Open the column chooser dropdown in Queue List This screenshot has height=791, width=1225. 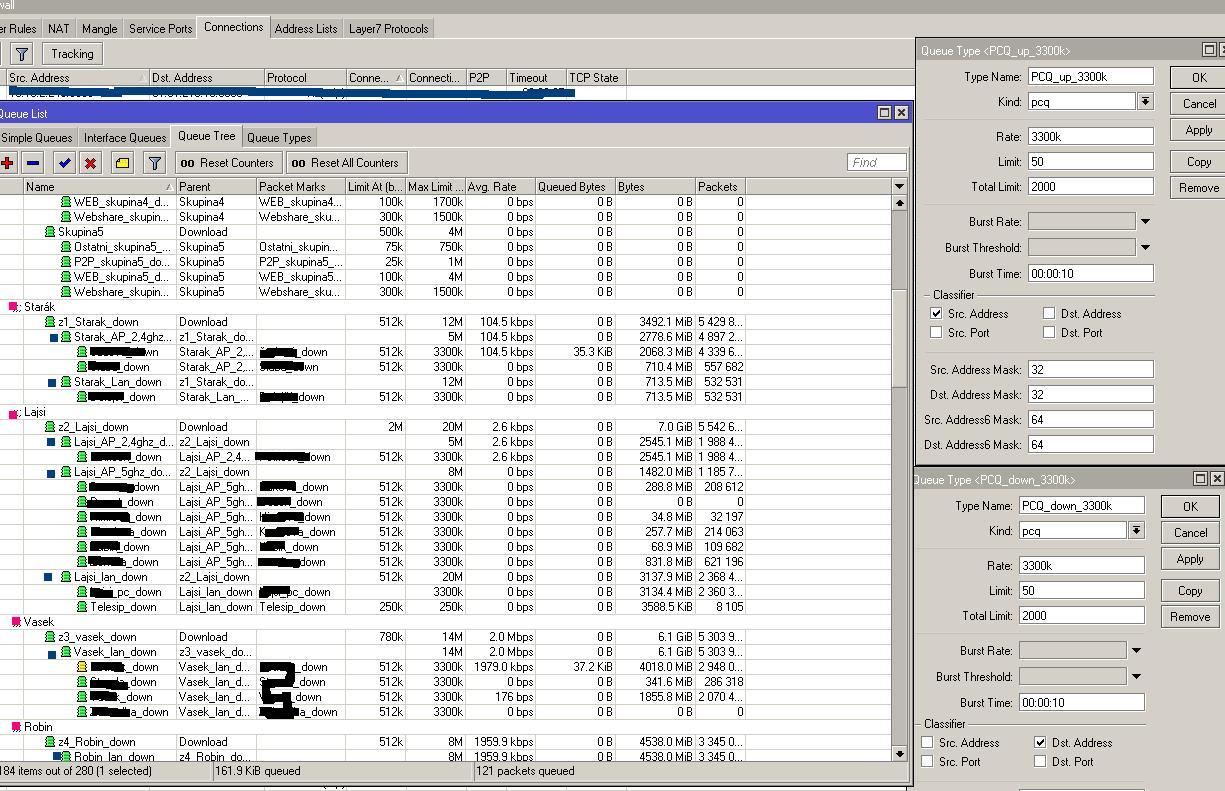[899, 186]
